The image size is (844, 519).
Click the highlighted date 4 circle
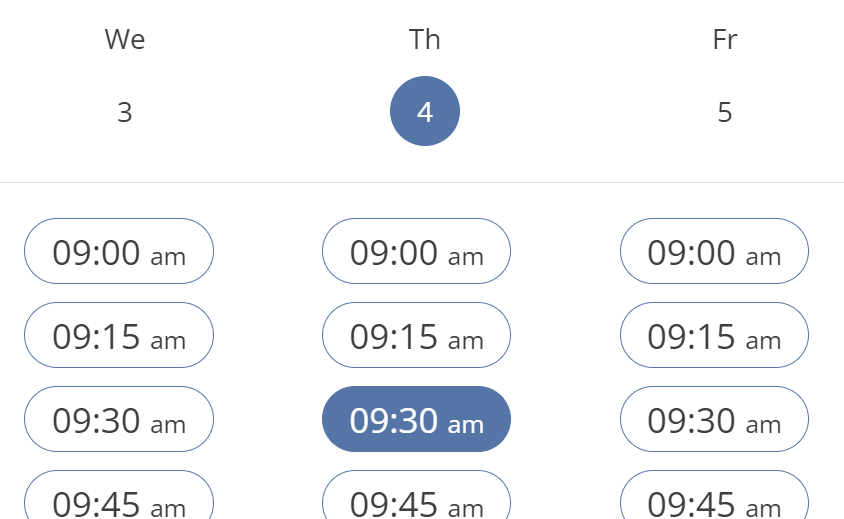425,111
